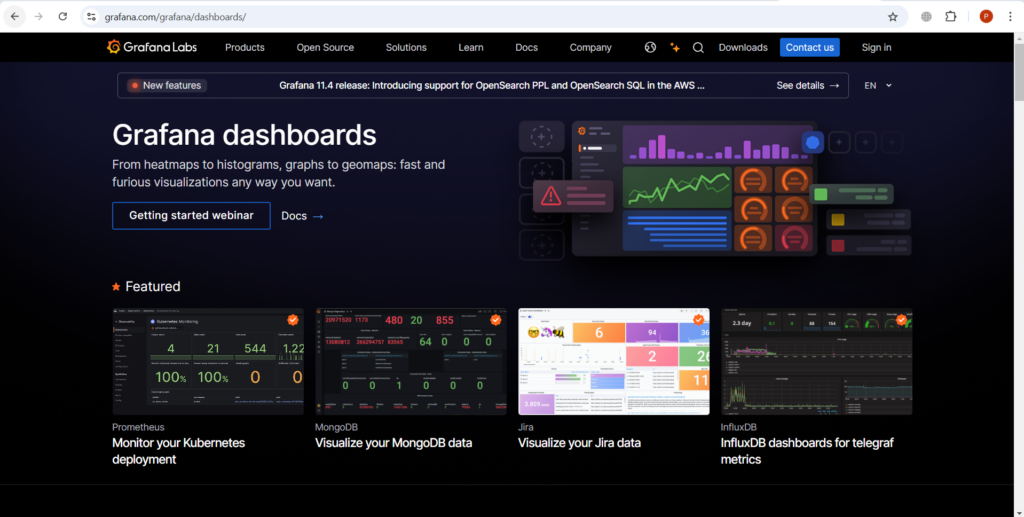Open the Jira dashboard thumbnail
Viewport: 1024px width, 517px height.
(x=614, y=362)
